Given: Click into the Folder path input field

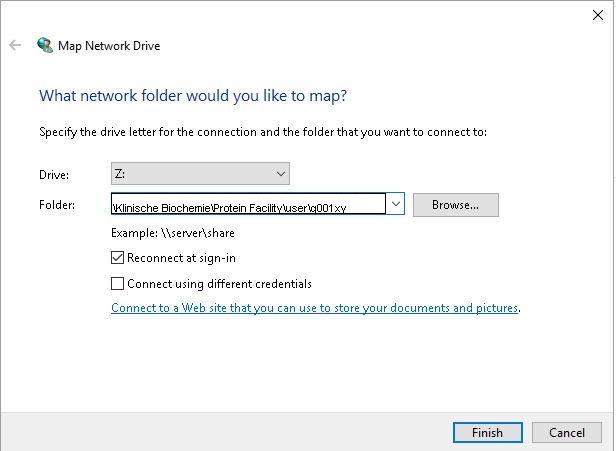Looking at the screenshot, I should pos(248,204).
